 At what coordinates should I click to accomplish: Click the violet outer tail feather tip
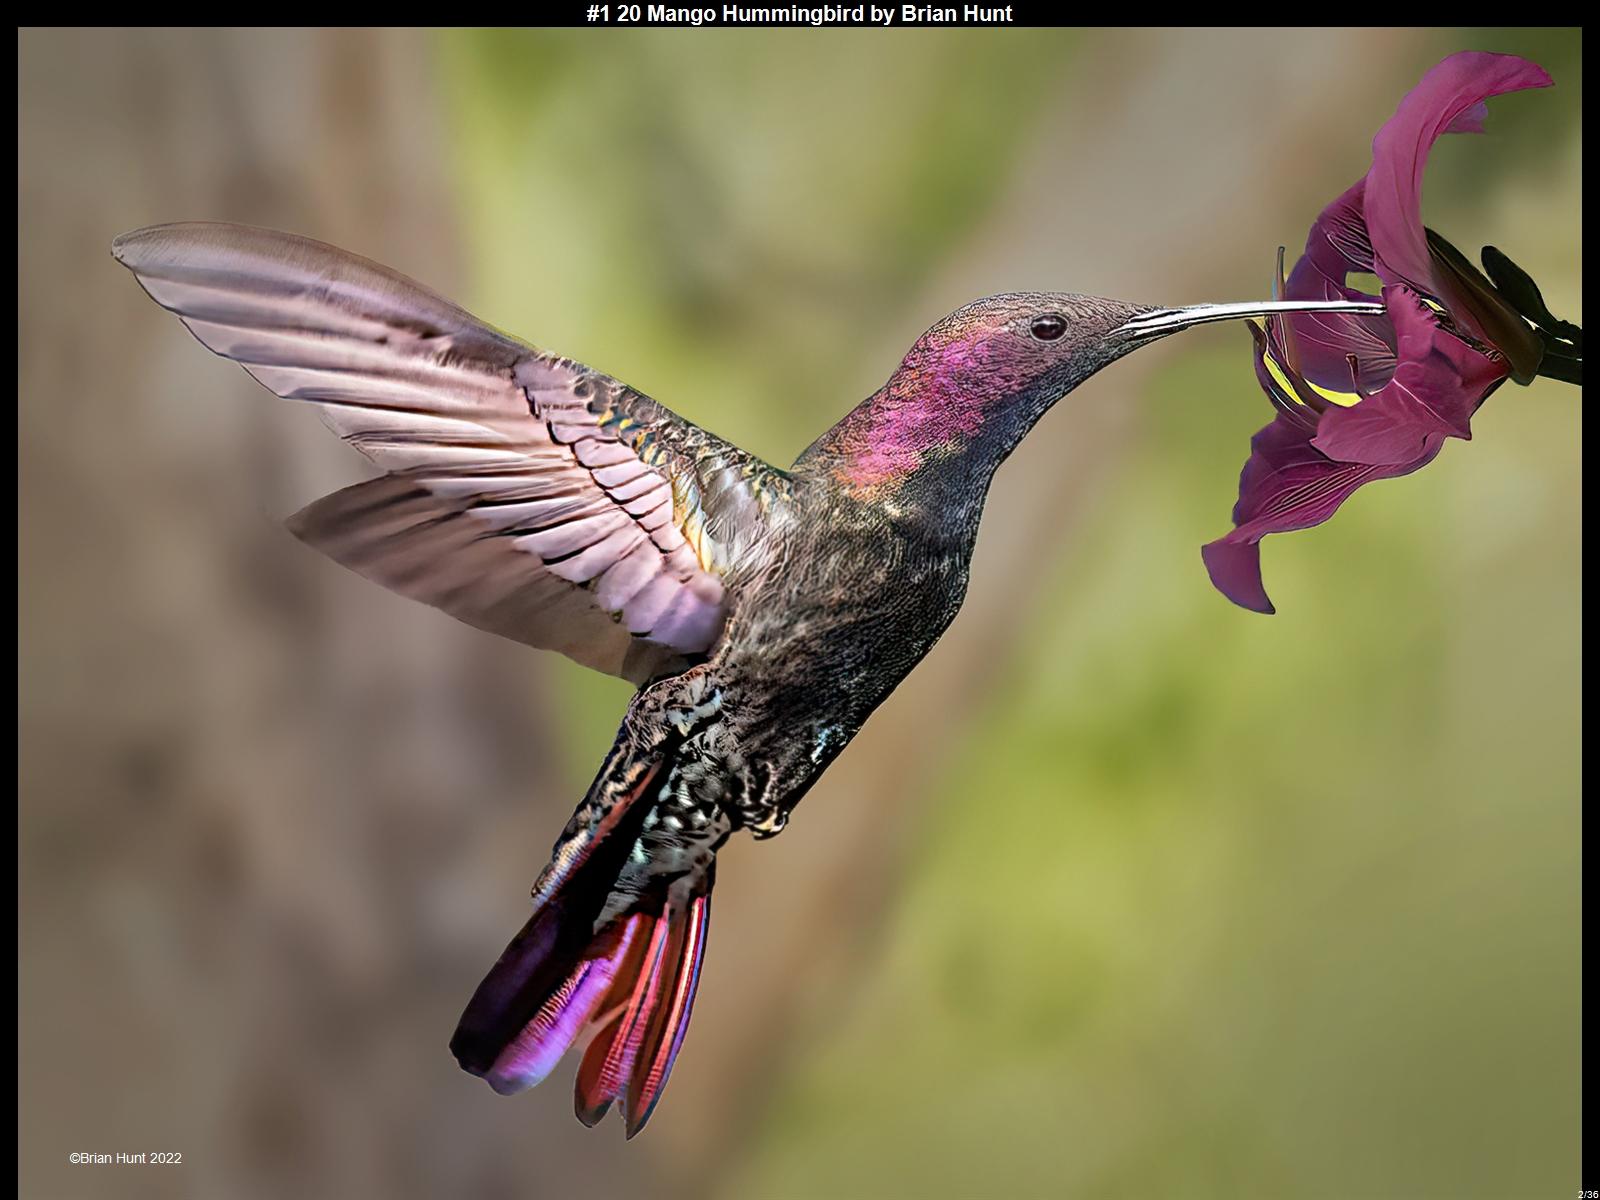[x=500, y=1070]
